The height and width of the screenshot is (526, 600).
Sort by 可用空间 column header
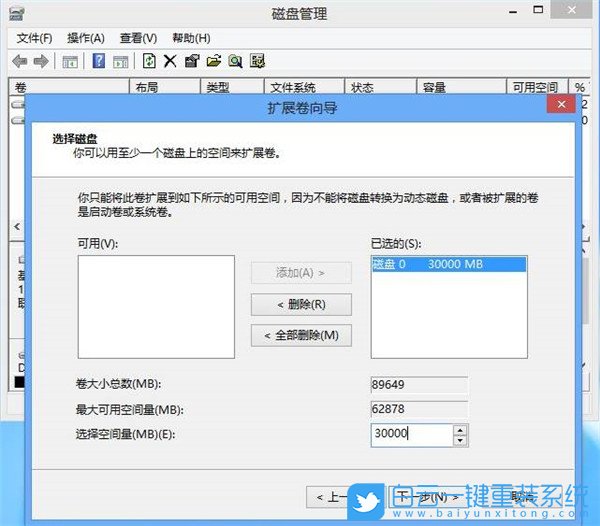pyautogui.click(x=537, y=87)
